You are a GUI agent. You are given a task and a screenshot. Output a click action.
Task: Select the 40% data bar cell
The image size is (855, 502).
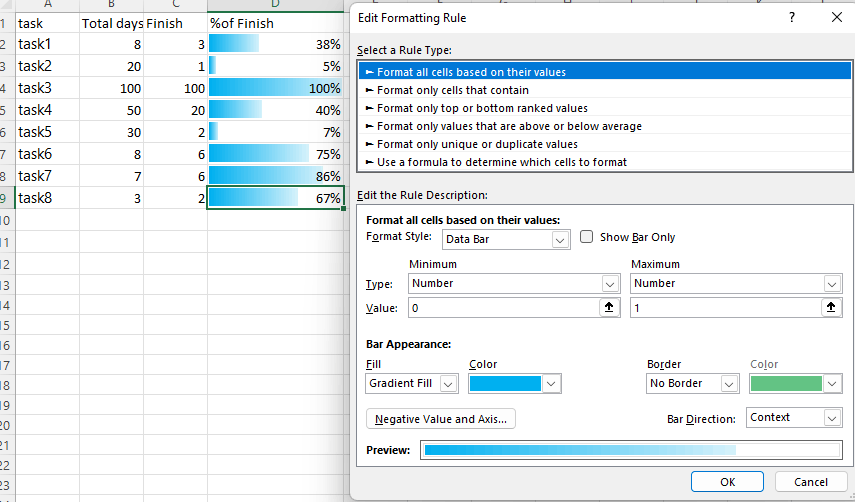[275, 110]
